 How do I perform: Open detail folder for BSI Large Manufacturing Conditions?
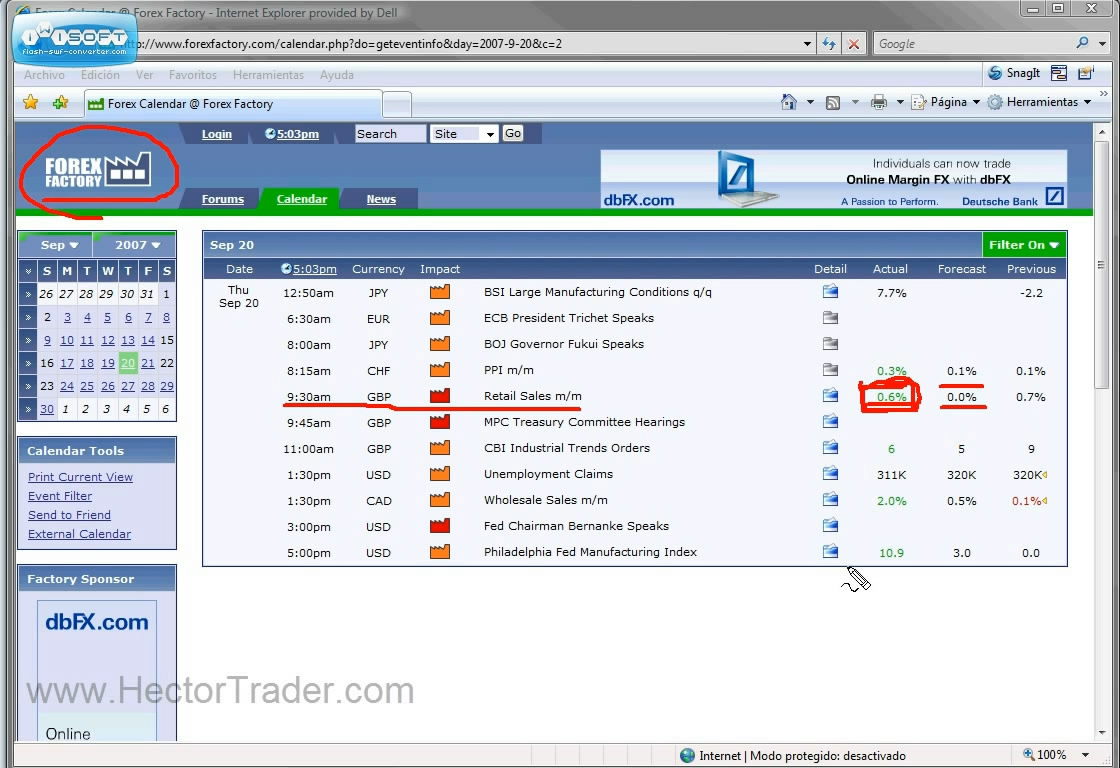pos(830,291)
